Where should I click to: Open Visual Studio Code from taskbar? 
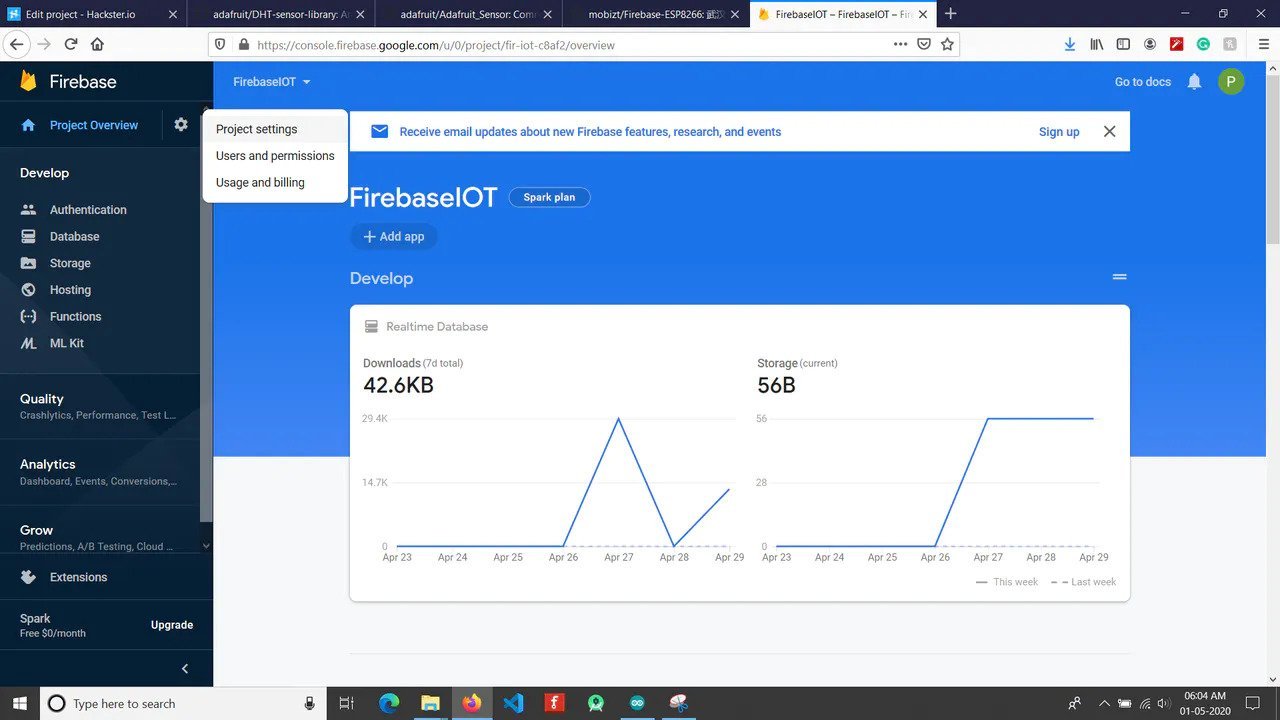tap(513, 703)
